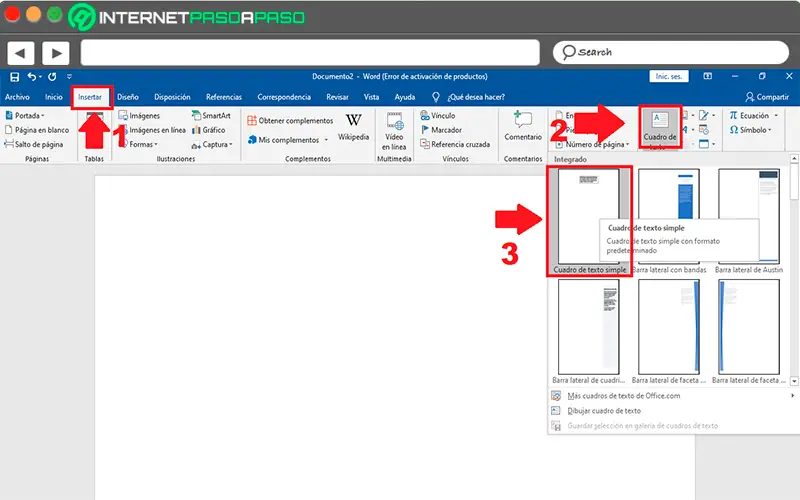
Task: Click Página en blanco to add blank page
Action: tap(37, 130)
